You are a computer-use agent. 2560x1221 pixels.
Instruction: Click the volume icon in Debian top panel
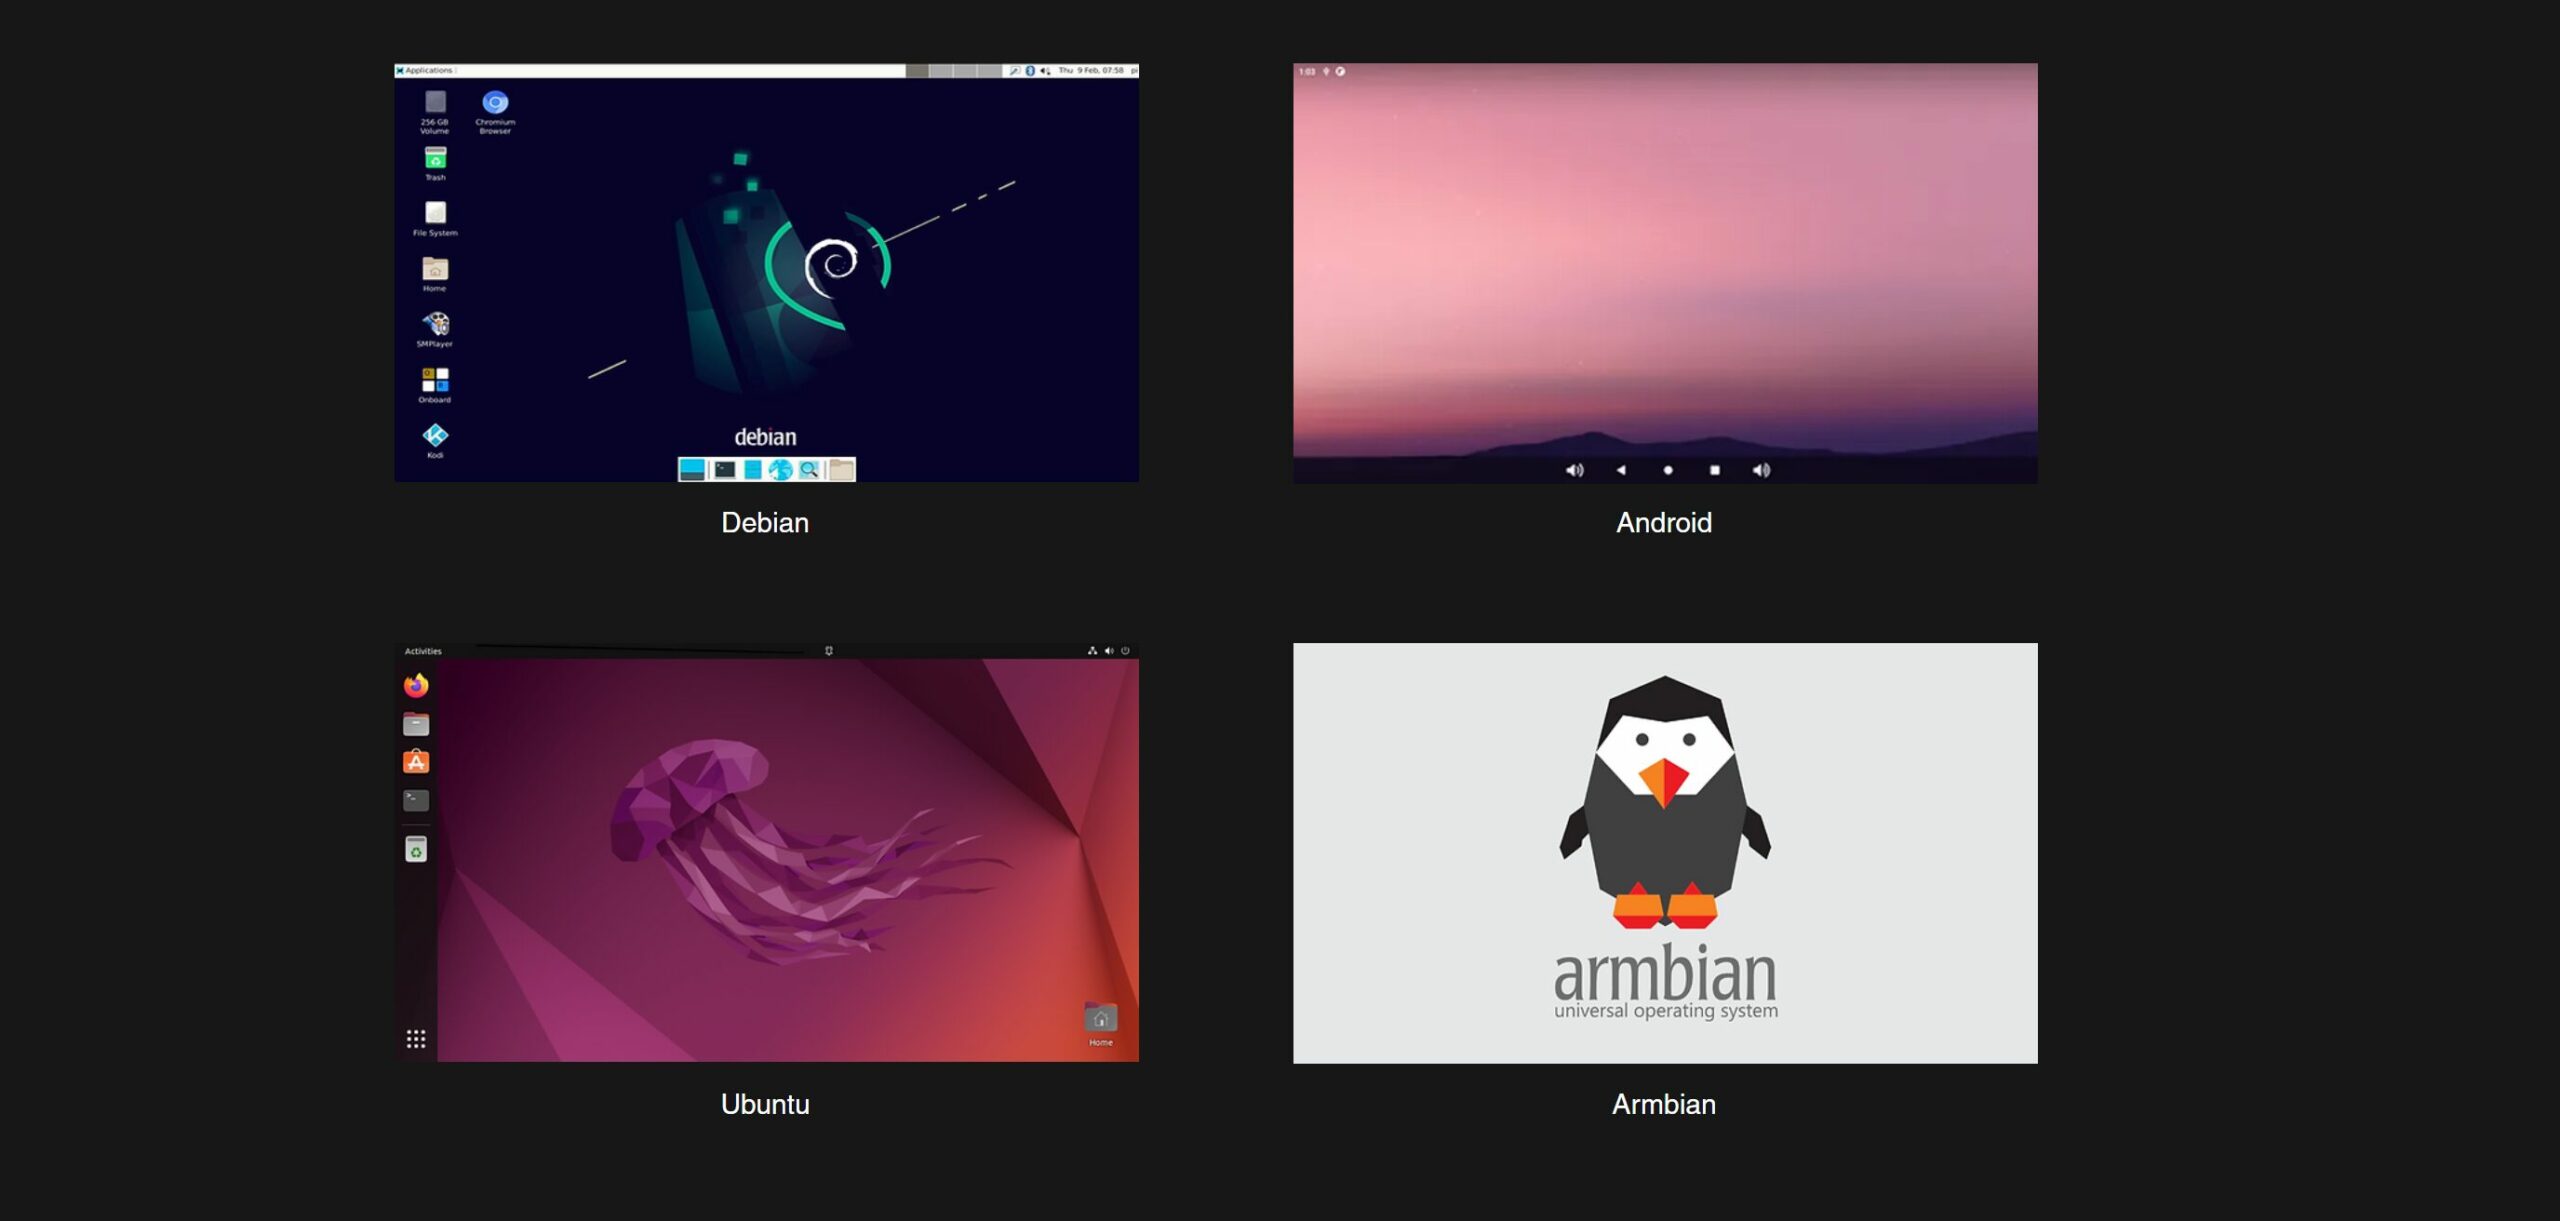point(1045,71)
